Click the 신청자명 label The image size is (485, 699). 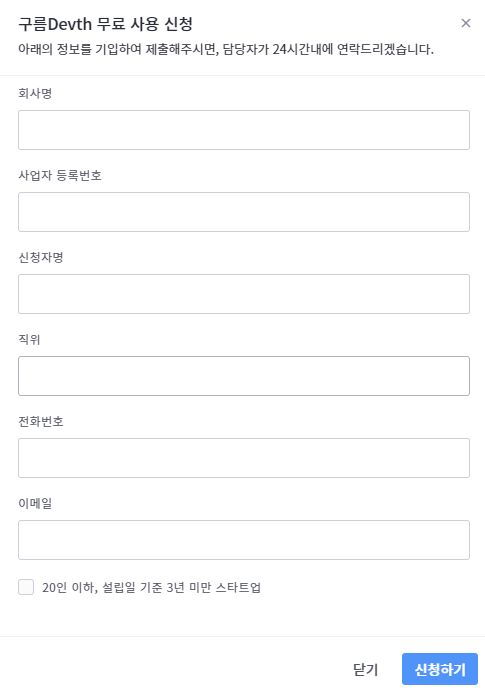click(x=41, y=257)
